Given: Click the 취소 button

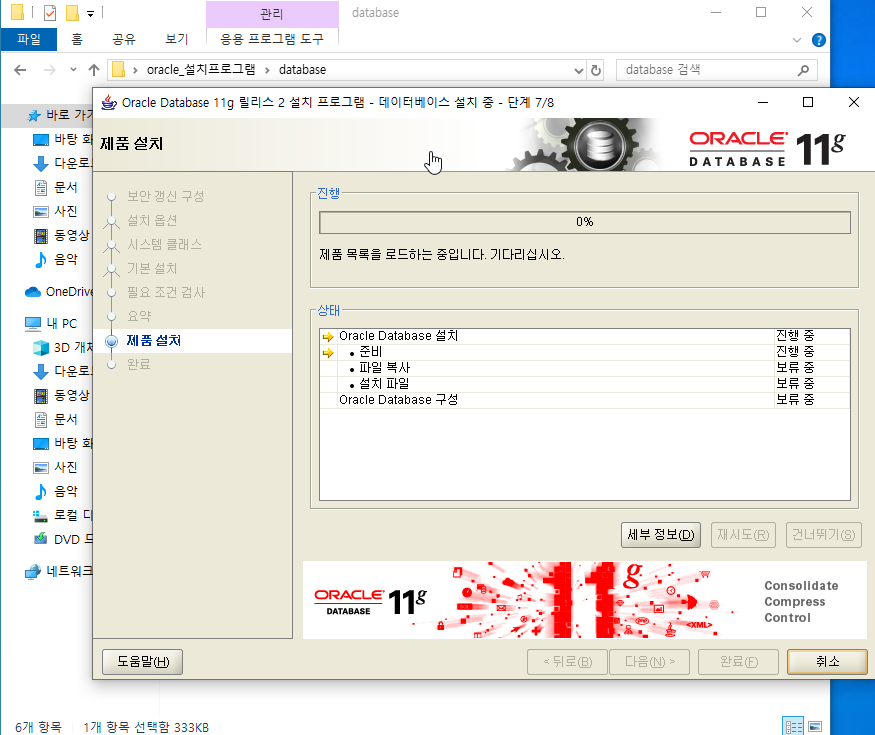Looking at the screenshot, I should 828,662.
